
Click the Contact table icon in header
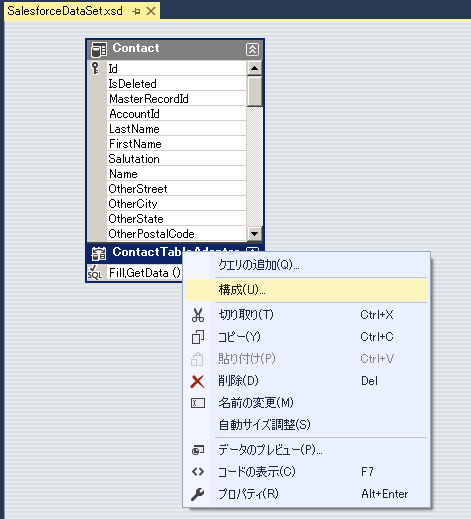click(x=99, y=50)
